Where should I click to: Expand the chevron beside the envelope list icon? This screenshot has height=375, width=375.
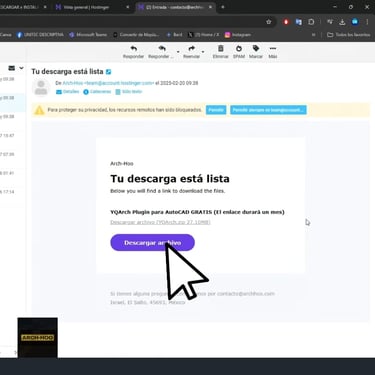tap(21, 68)
